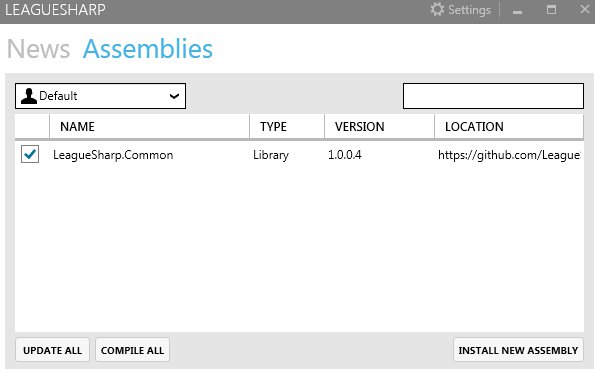Sort by the LOCATION column header
Viewport: 595px width, 369px height.
click(x=509, y=126)
